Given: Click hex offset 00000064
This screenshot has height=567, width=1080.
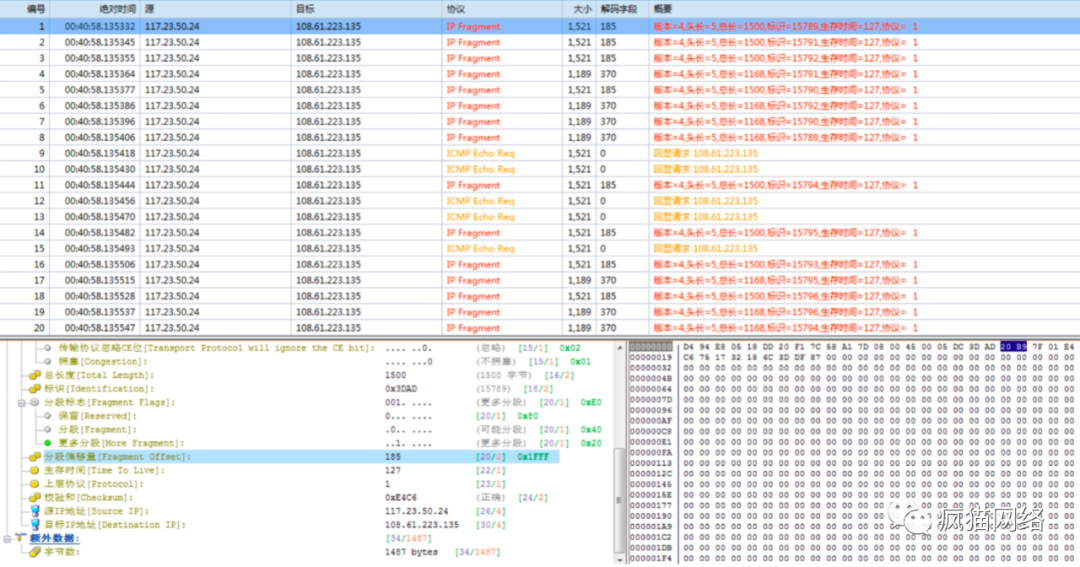Looking at the screenshot, I should point(651,389).
